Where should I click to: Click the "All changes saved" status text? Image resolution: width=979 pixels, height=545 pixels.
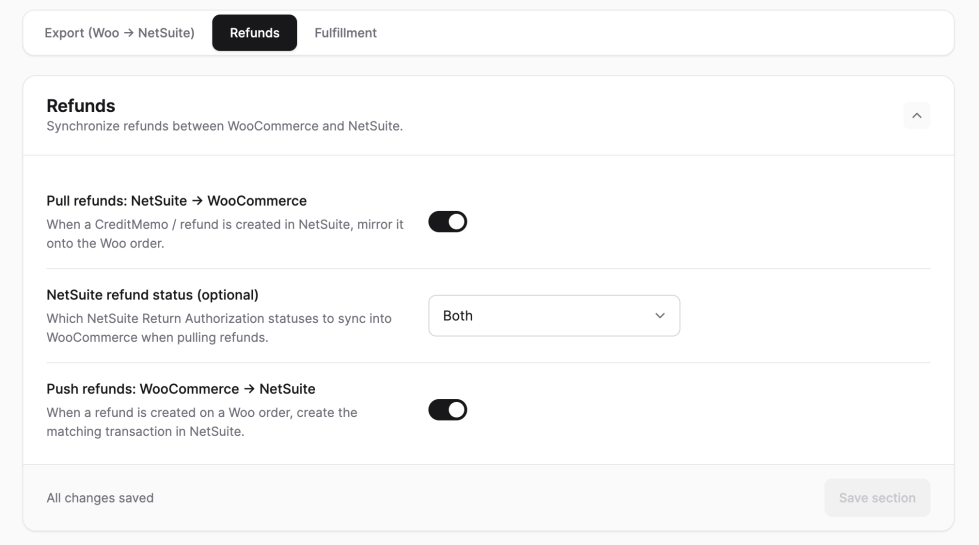coord(100,498)
